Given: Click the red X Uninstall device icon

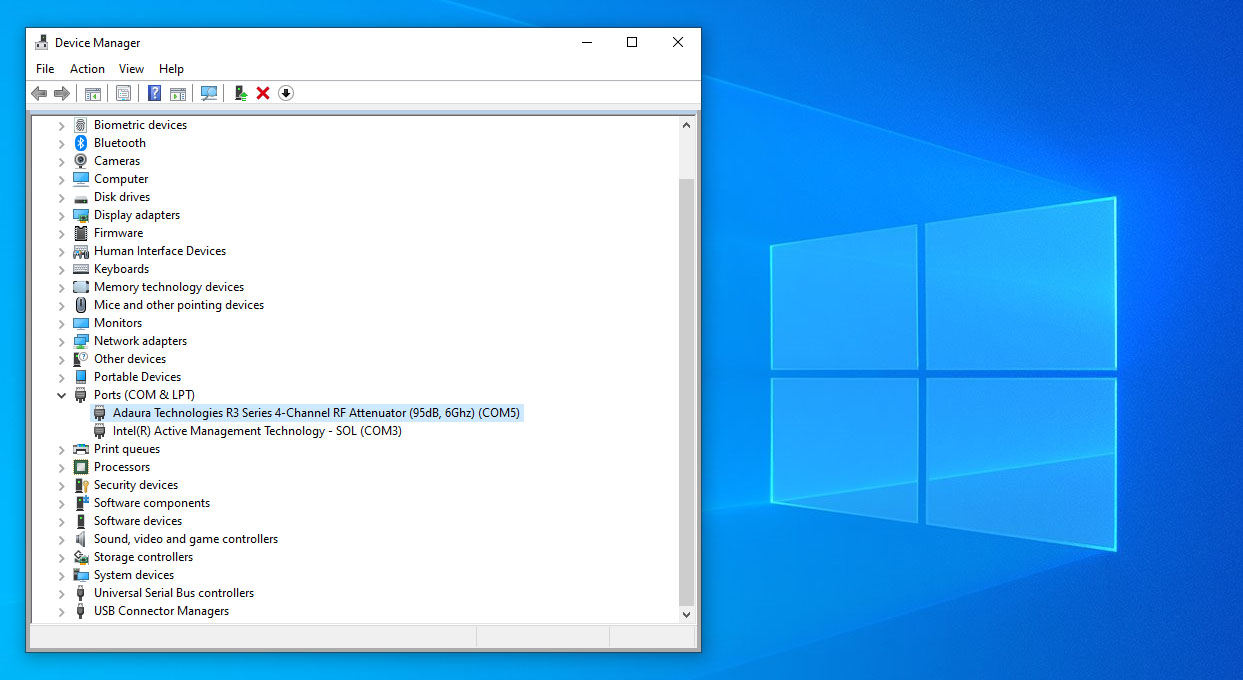Looking at the screenshot, I should (x=263, y=93).
